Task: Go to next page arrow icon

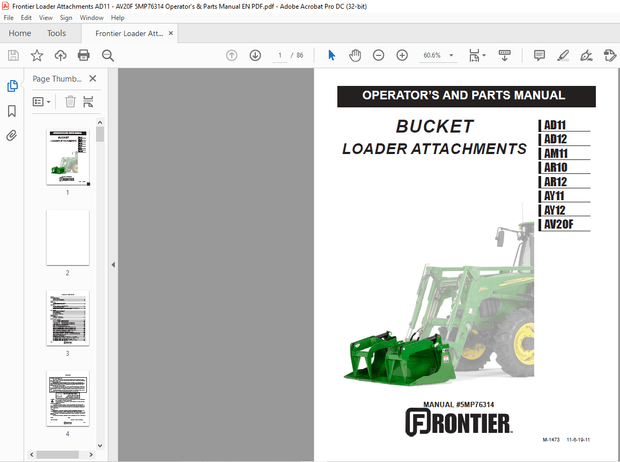Action: (x=255, y=55)
